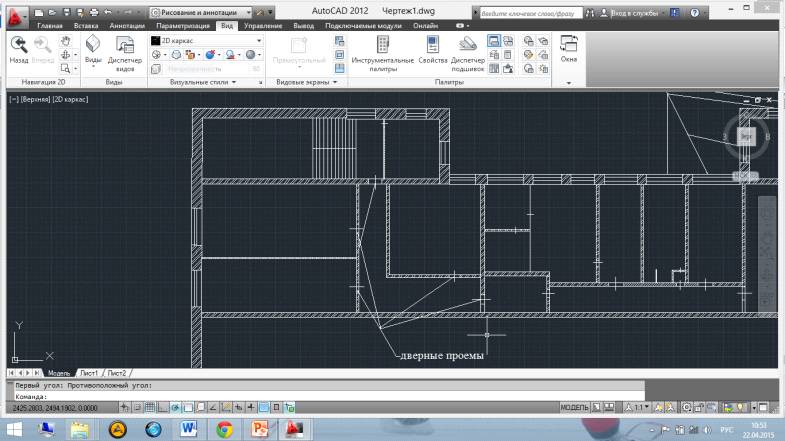This screenshot has height=441, width=785.
Task: Select the Pan hand tool
Action: (x=66, y=41)
